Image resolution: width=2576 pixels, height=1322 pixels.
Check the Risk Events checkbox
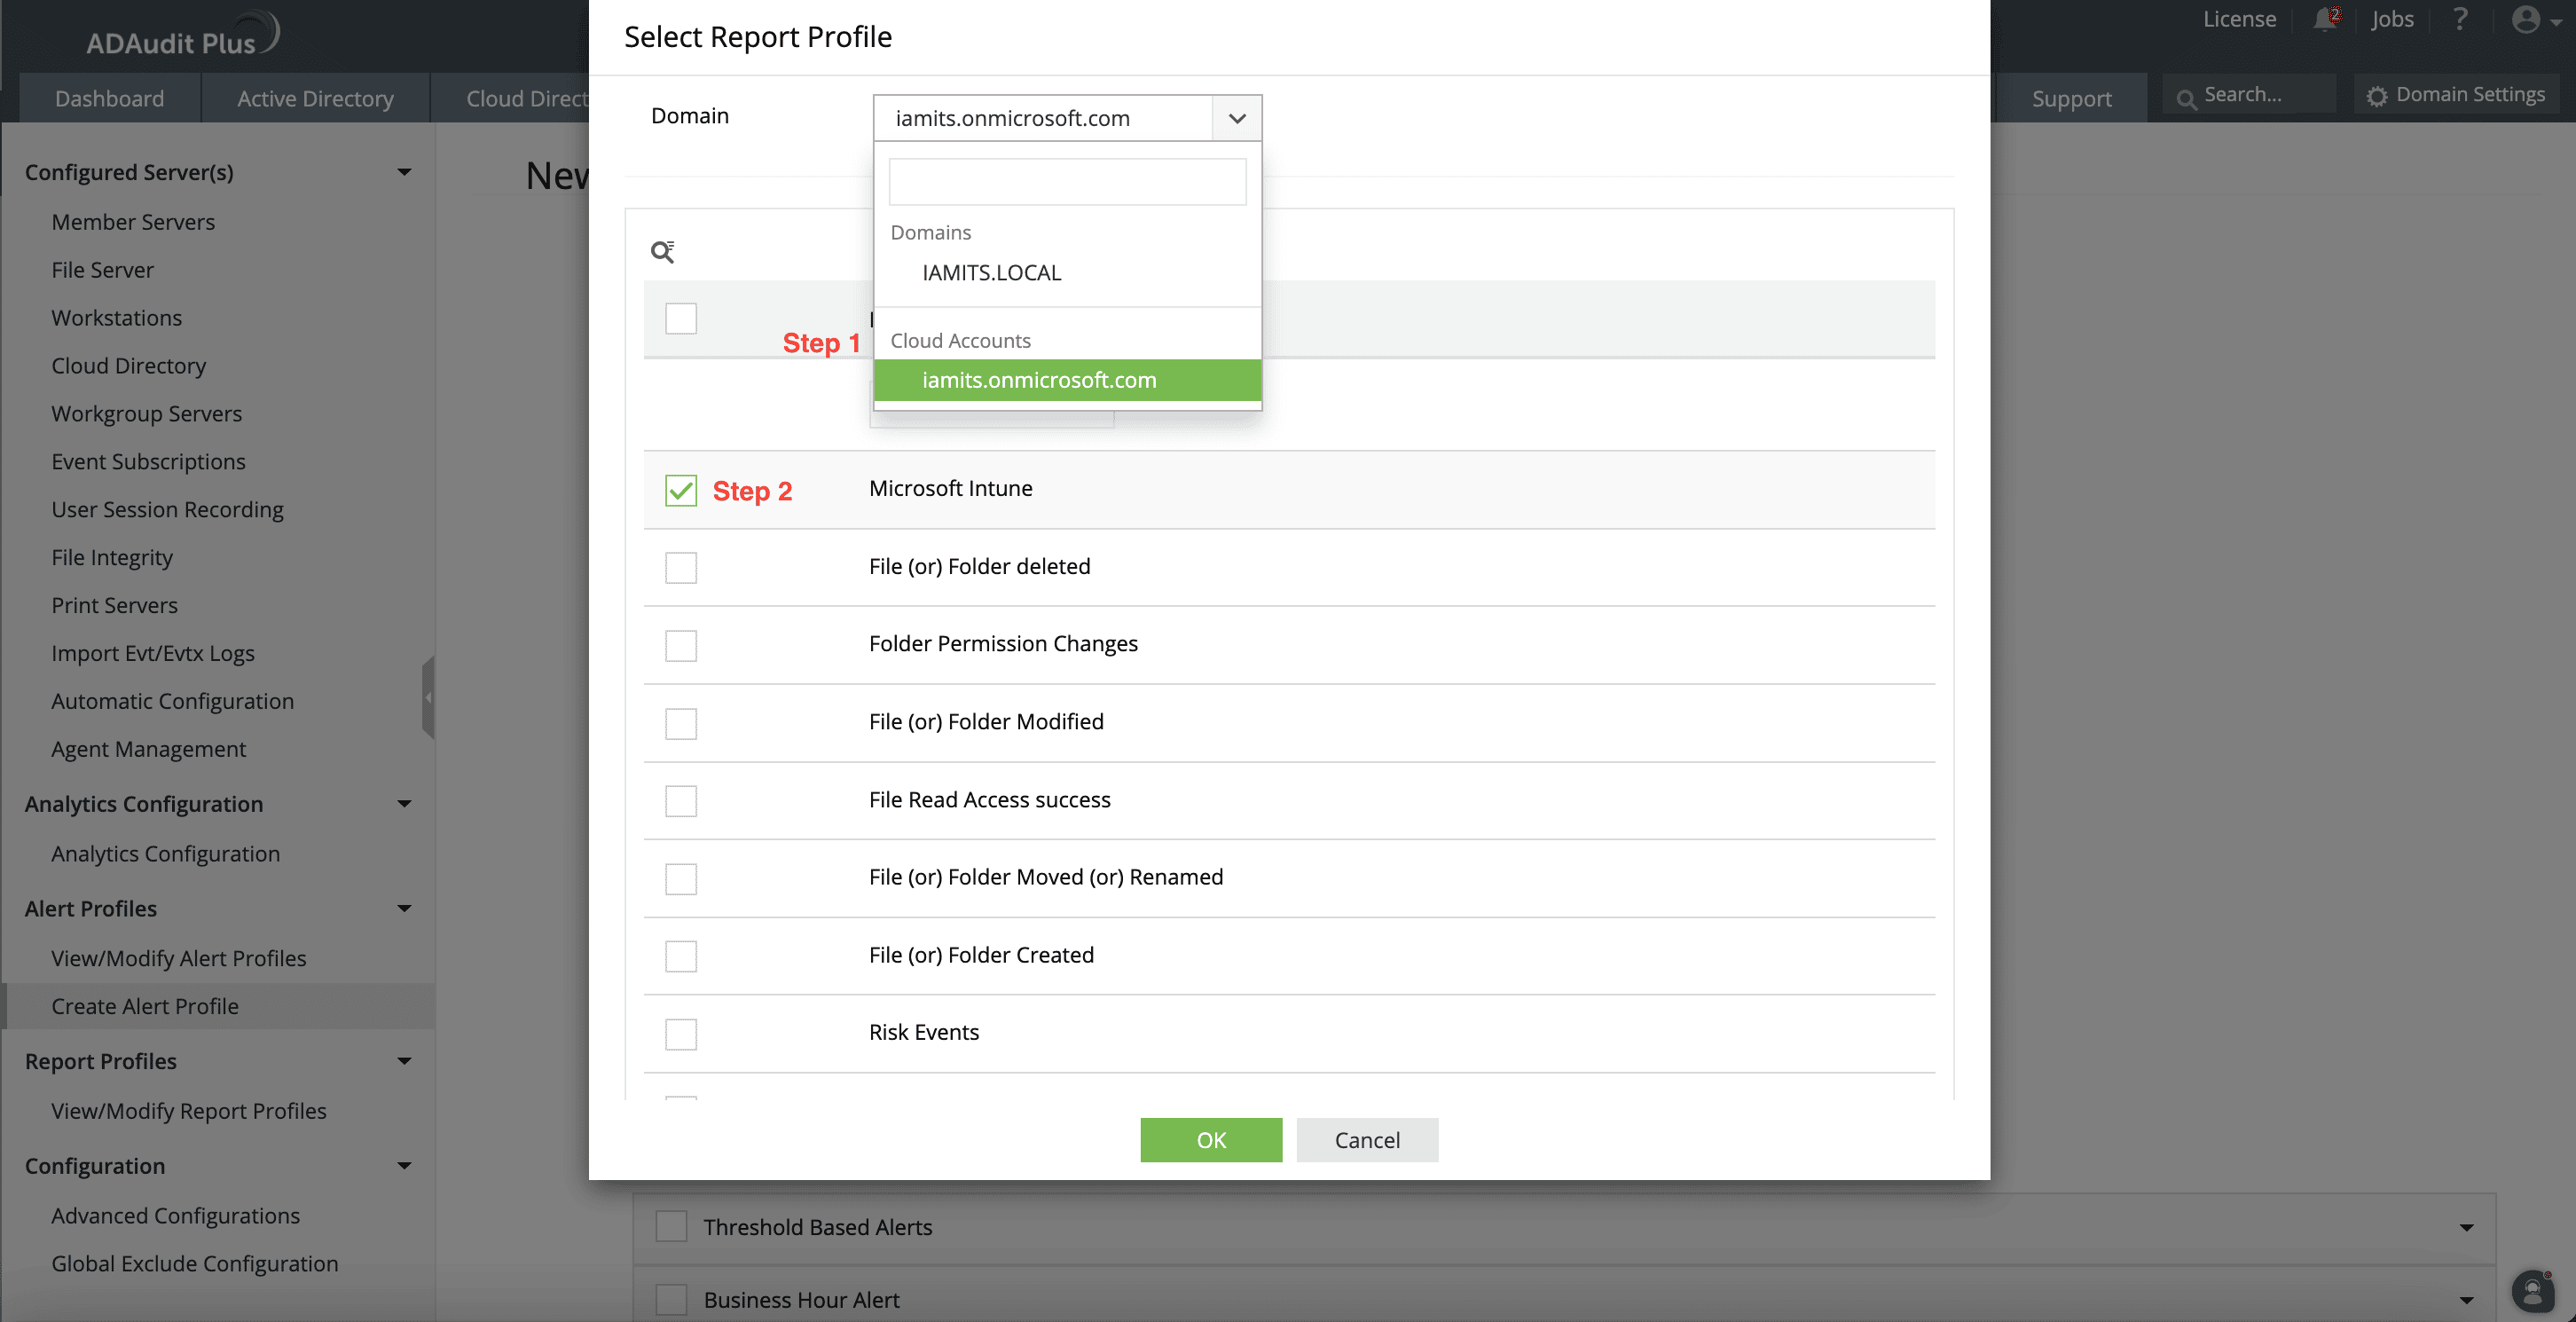(681, 1034)
